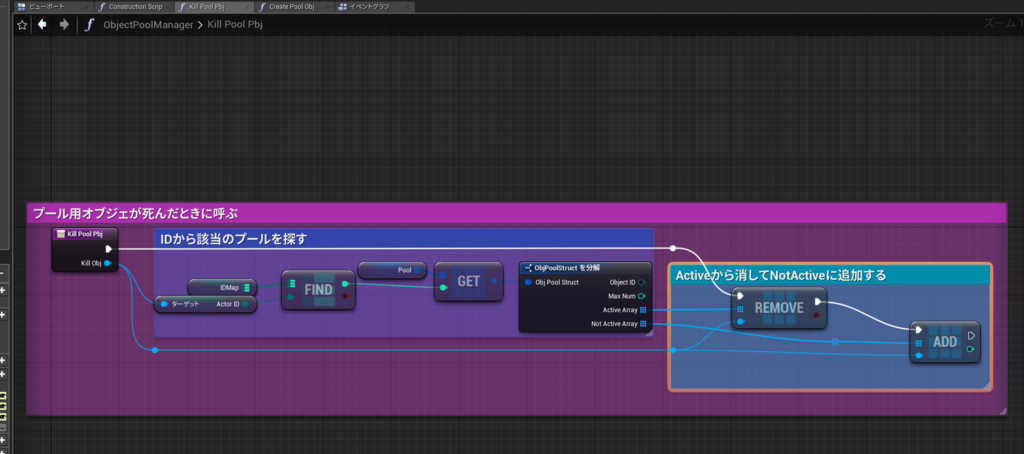Screen dimensions: 1024x454
Task: Click the REMOVE exec input pin
Action: tap(740, 296)
